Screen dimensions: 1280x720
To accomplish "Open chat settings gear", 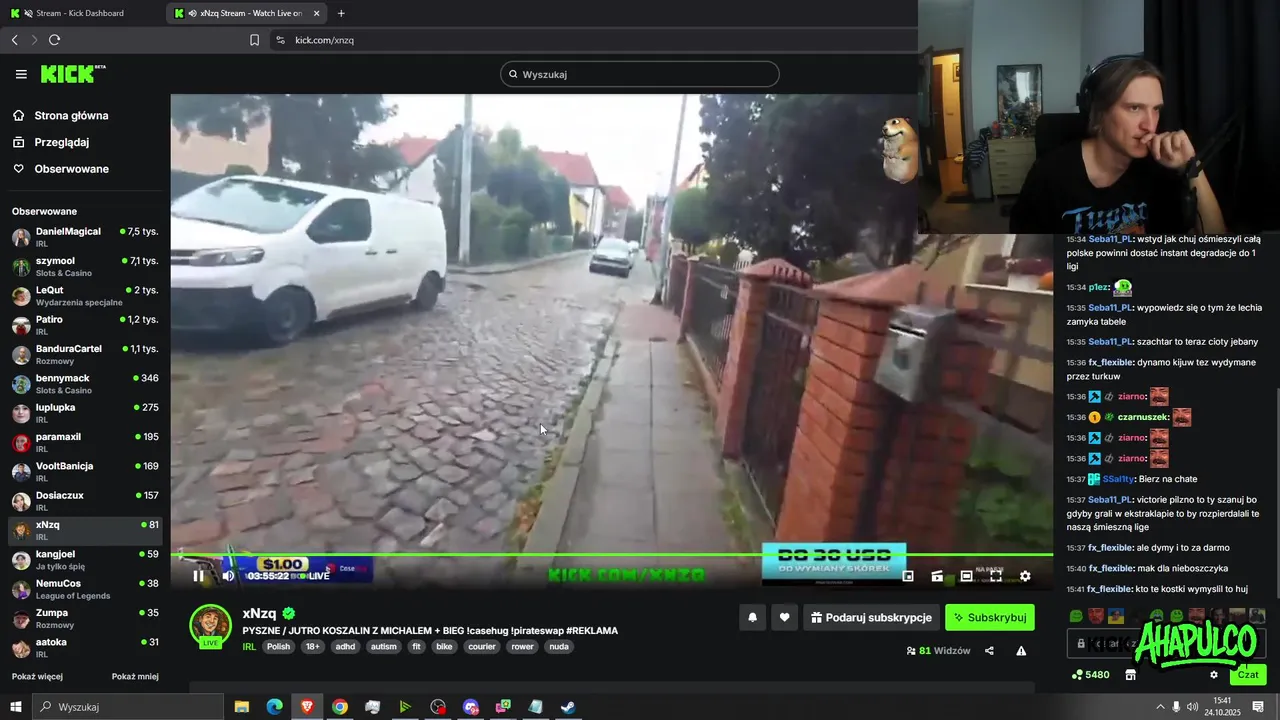I will 1214,675.
